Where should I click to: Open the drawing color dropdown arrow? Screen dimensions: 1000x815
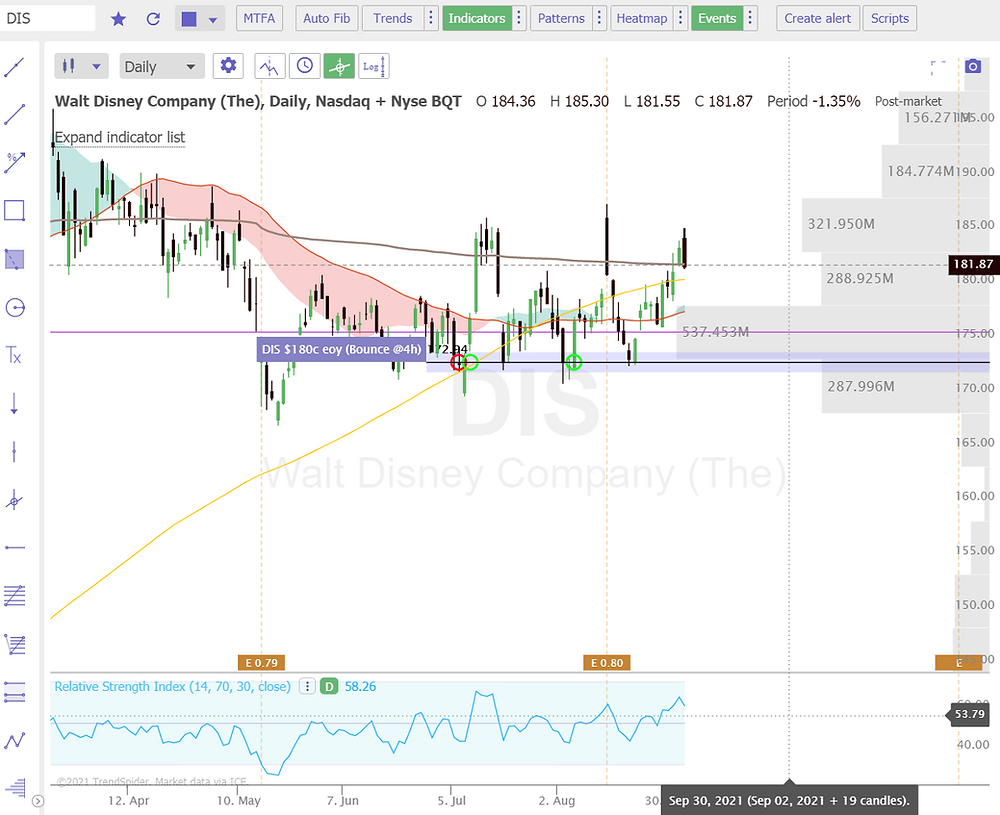(x=213, y=20)
